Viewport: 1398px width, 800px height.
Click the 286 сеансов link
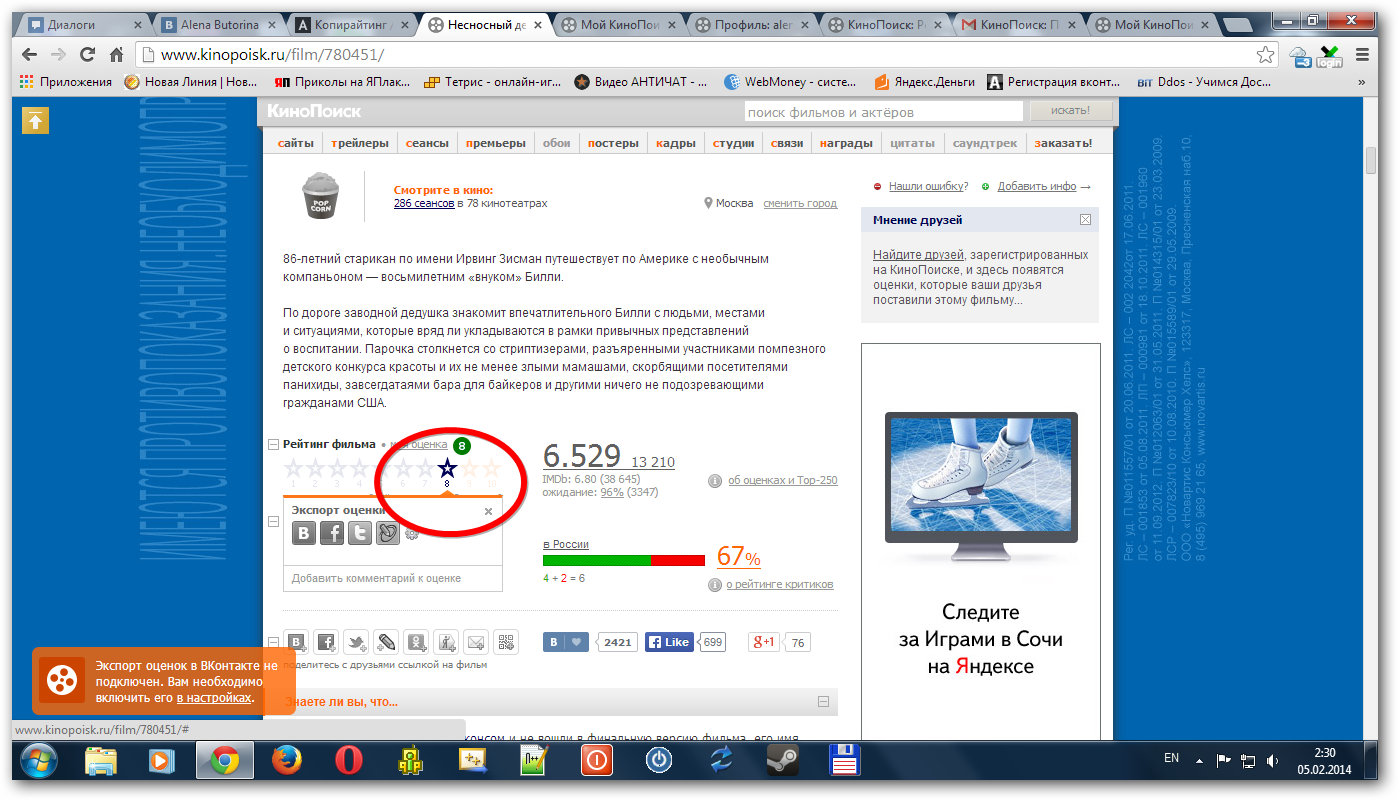pos(424,203)
